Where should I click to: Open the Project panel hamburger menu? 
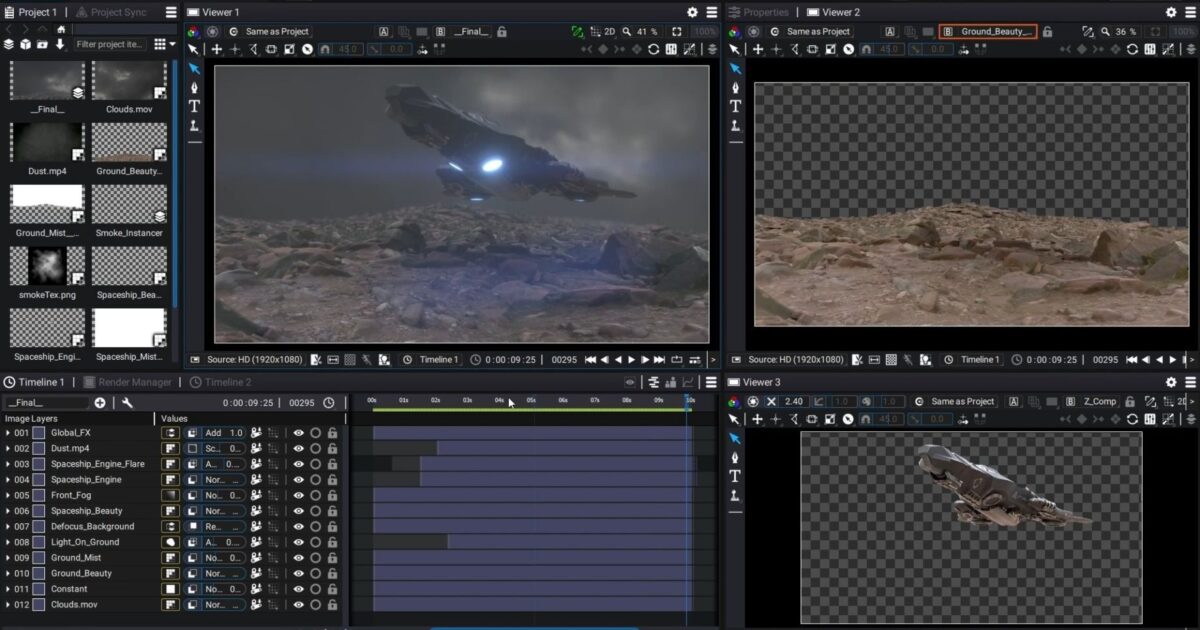(171, 12)
